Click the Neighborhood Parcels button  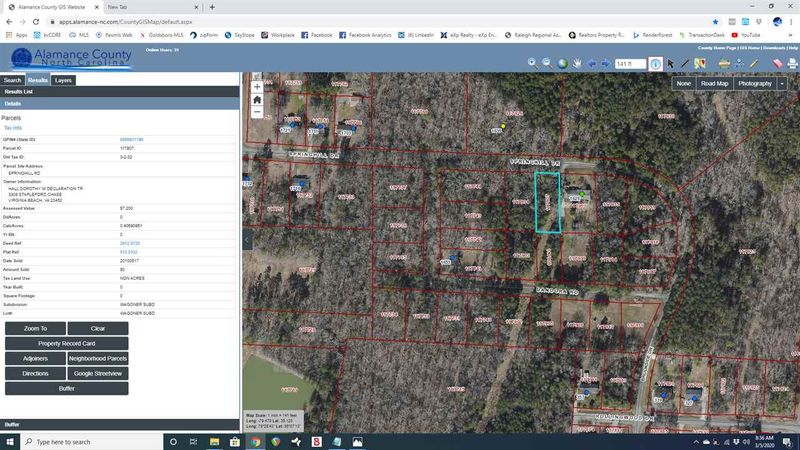98,359
